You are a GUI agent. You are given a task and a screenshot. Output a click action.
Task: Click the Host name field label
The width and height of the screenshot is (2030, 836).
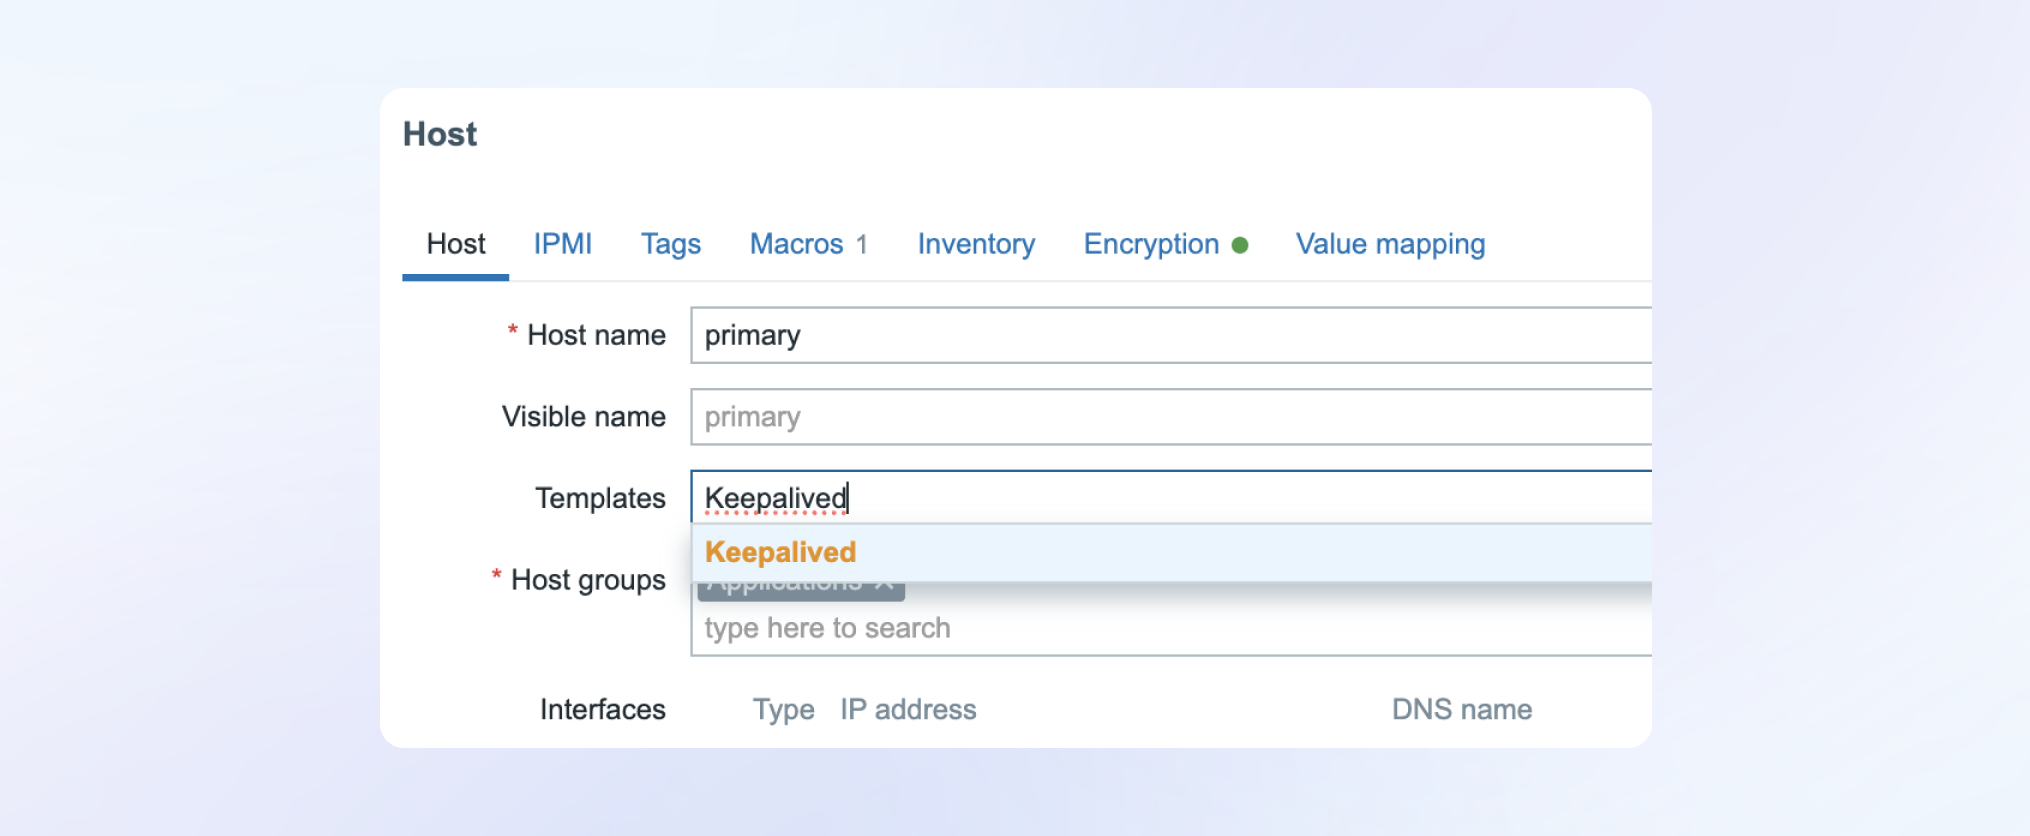tap(596, 335)
